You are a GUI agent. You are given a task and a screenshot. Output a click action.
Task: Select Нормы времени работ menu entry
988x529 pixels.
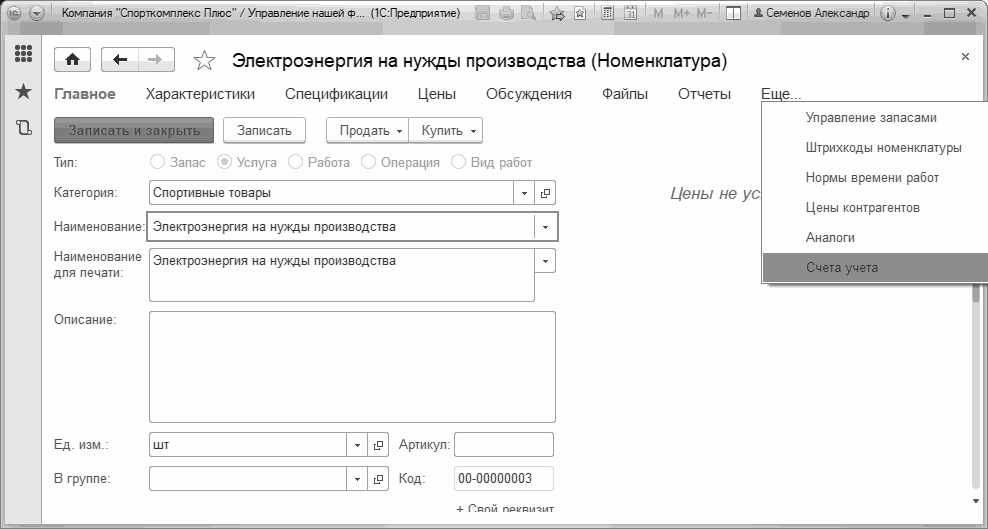tap(875, 178)
